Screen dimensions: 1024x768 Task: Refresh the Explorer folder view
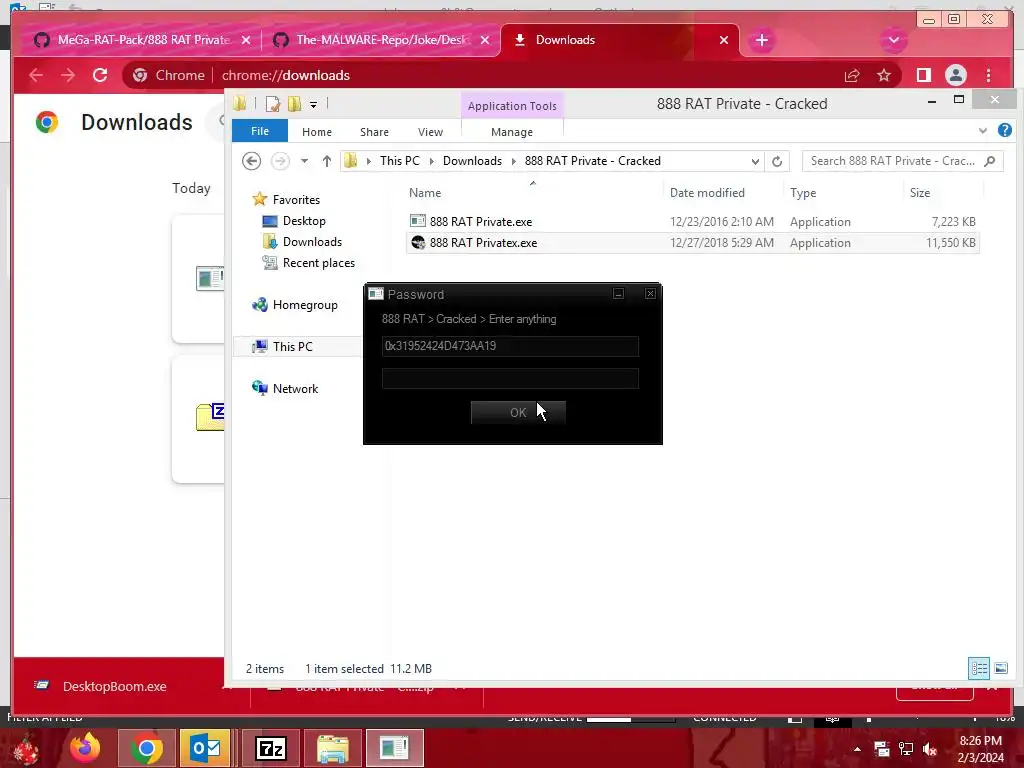(776, 161)
